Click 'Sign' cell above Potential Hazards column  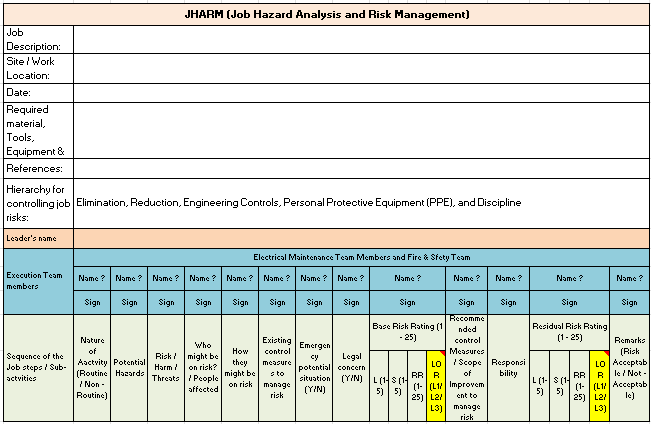[129, 302]
